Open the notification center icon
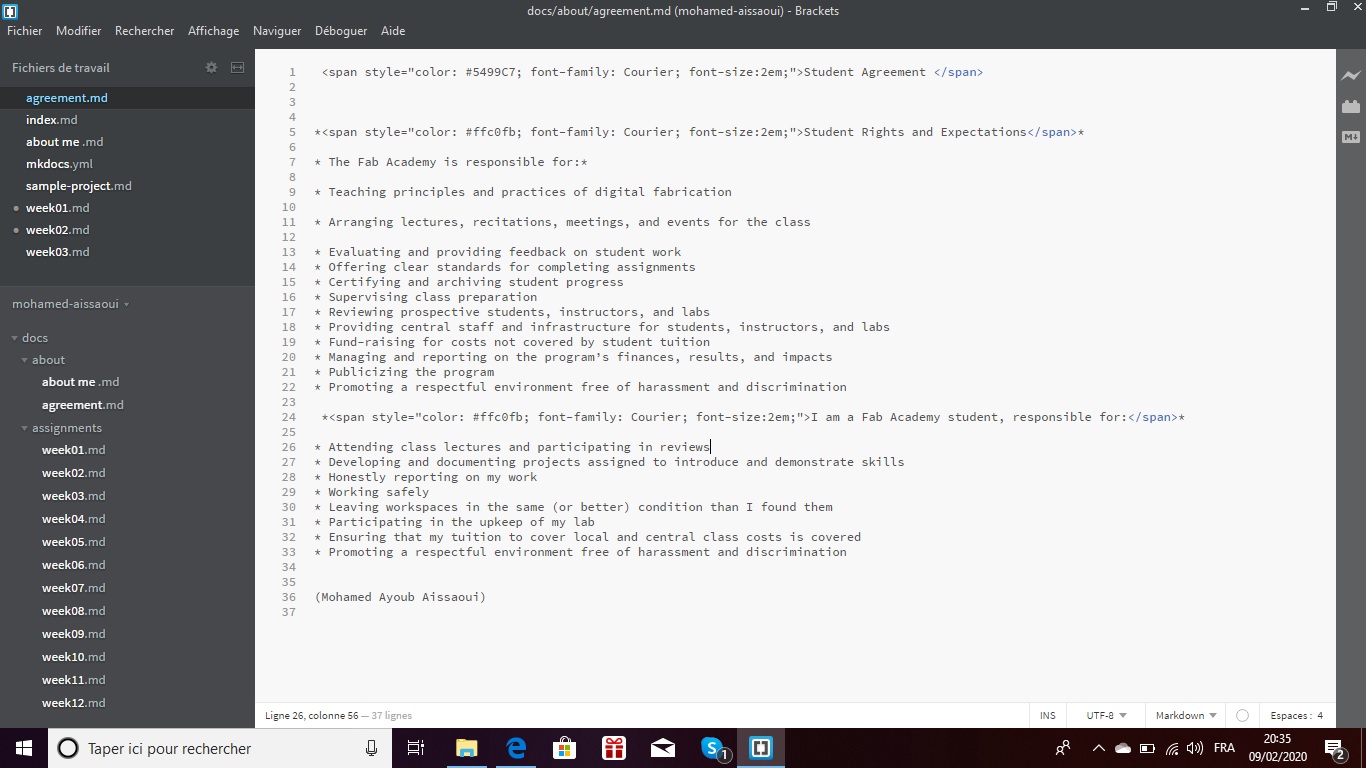1366x768 pixels. click(x=1334, y=748)
